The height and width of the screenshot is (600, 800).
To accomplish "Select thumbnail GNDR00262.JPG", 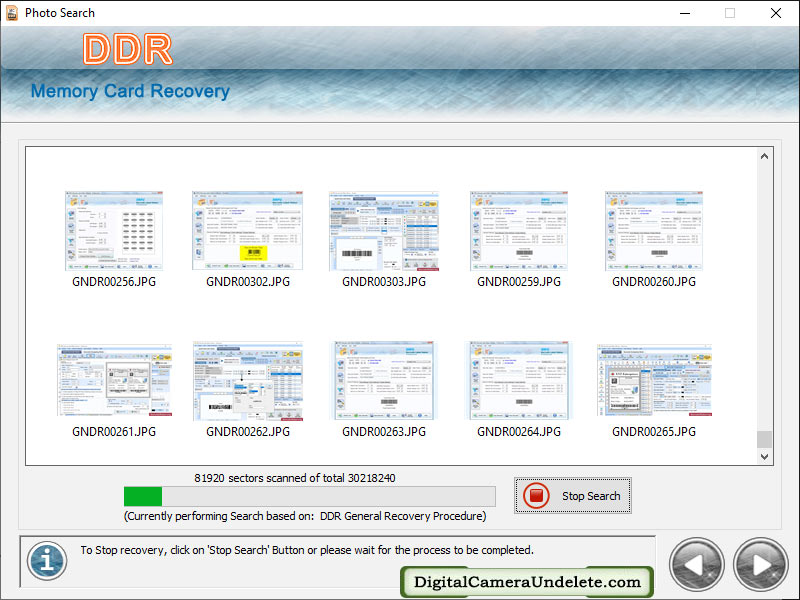I will coord(248,381).
